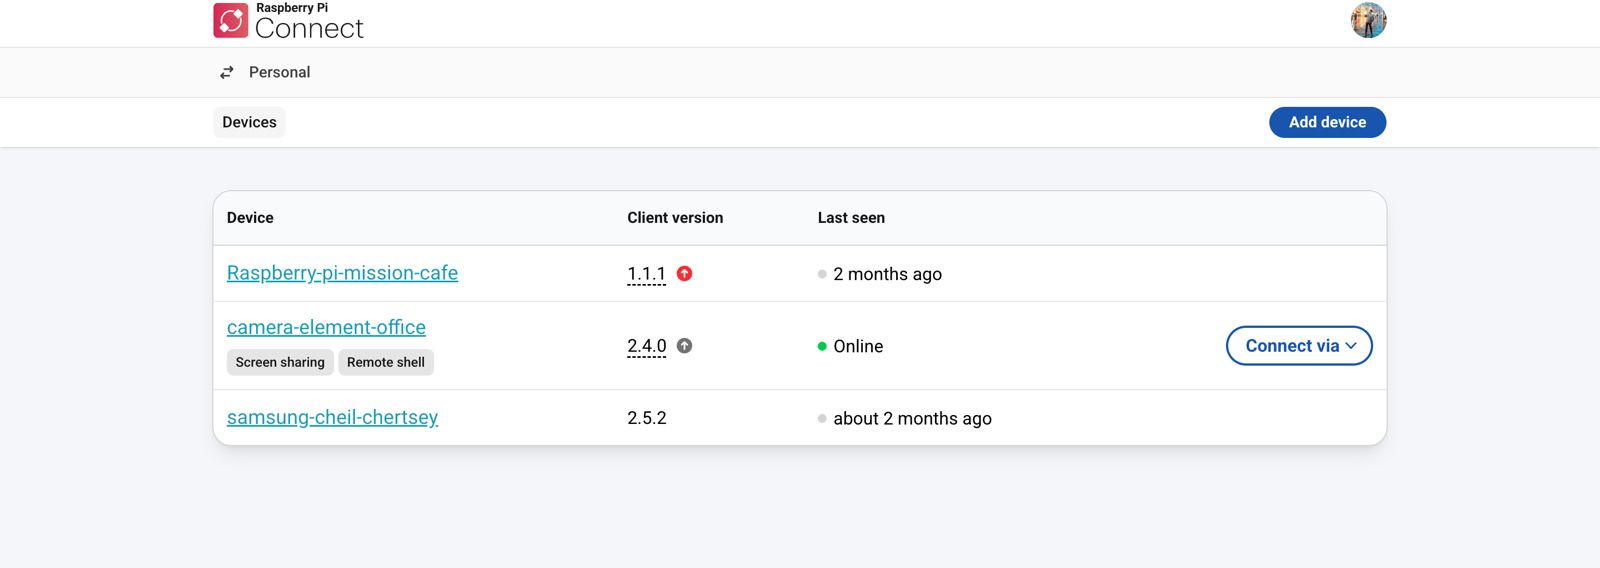1600x568 pixels.
Task: Click the Add device button
Action: pyautogui.click(x=1327, y=122)
